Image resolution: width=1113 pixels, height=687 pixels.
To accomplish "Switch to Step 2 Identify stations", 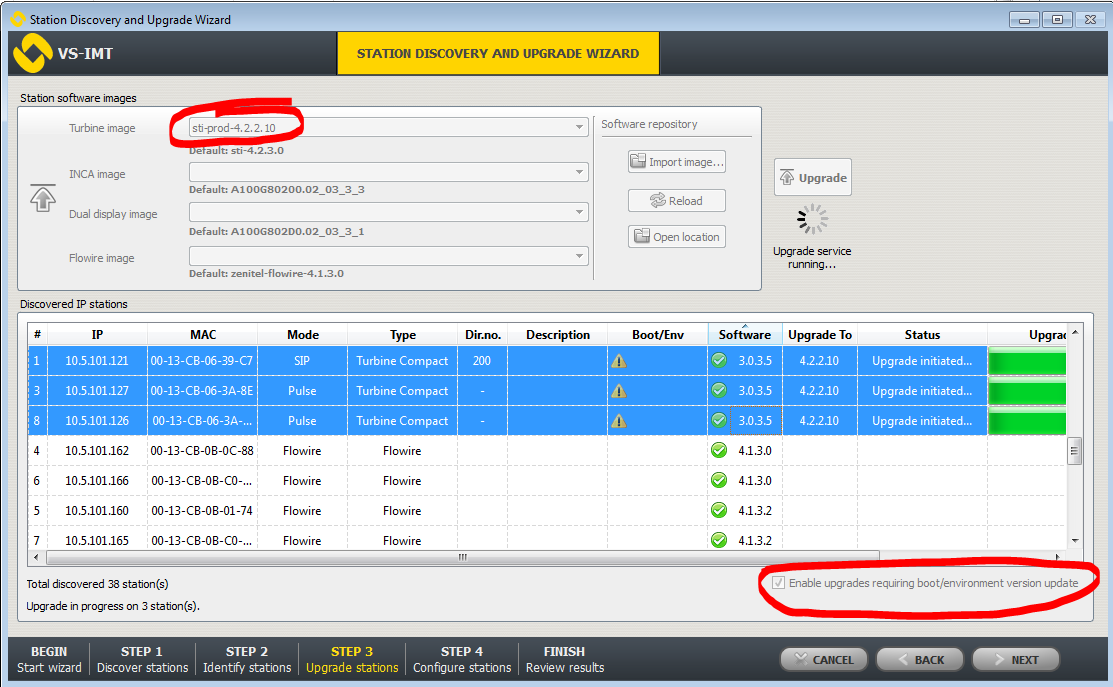I will pos(247,659).
